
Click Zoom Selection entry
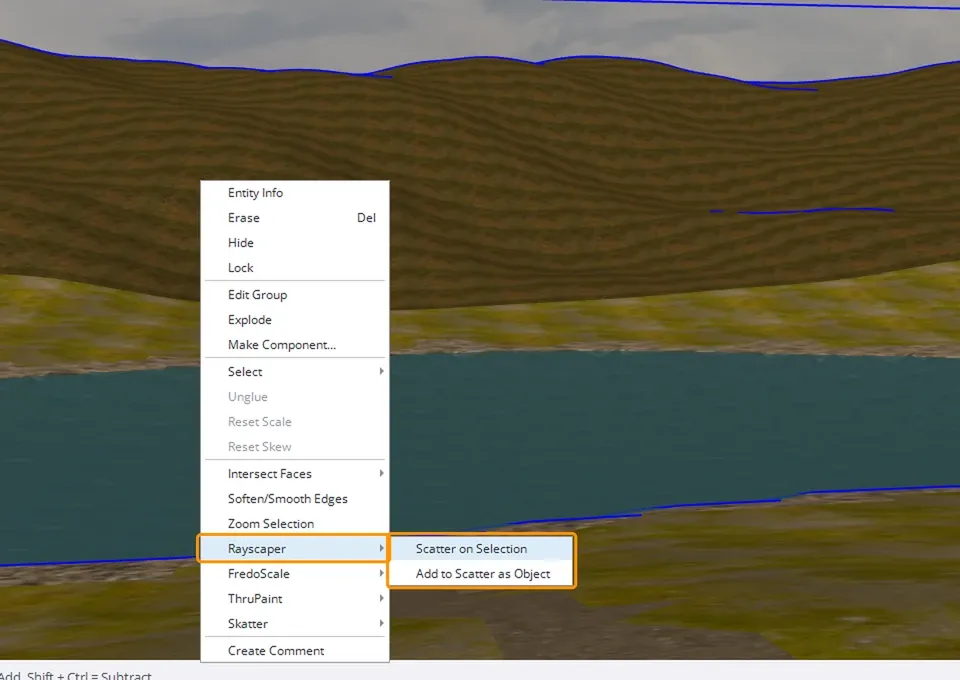click(x=294, y=524)
